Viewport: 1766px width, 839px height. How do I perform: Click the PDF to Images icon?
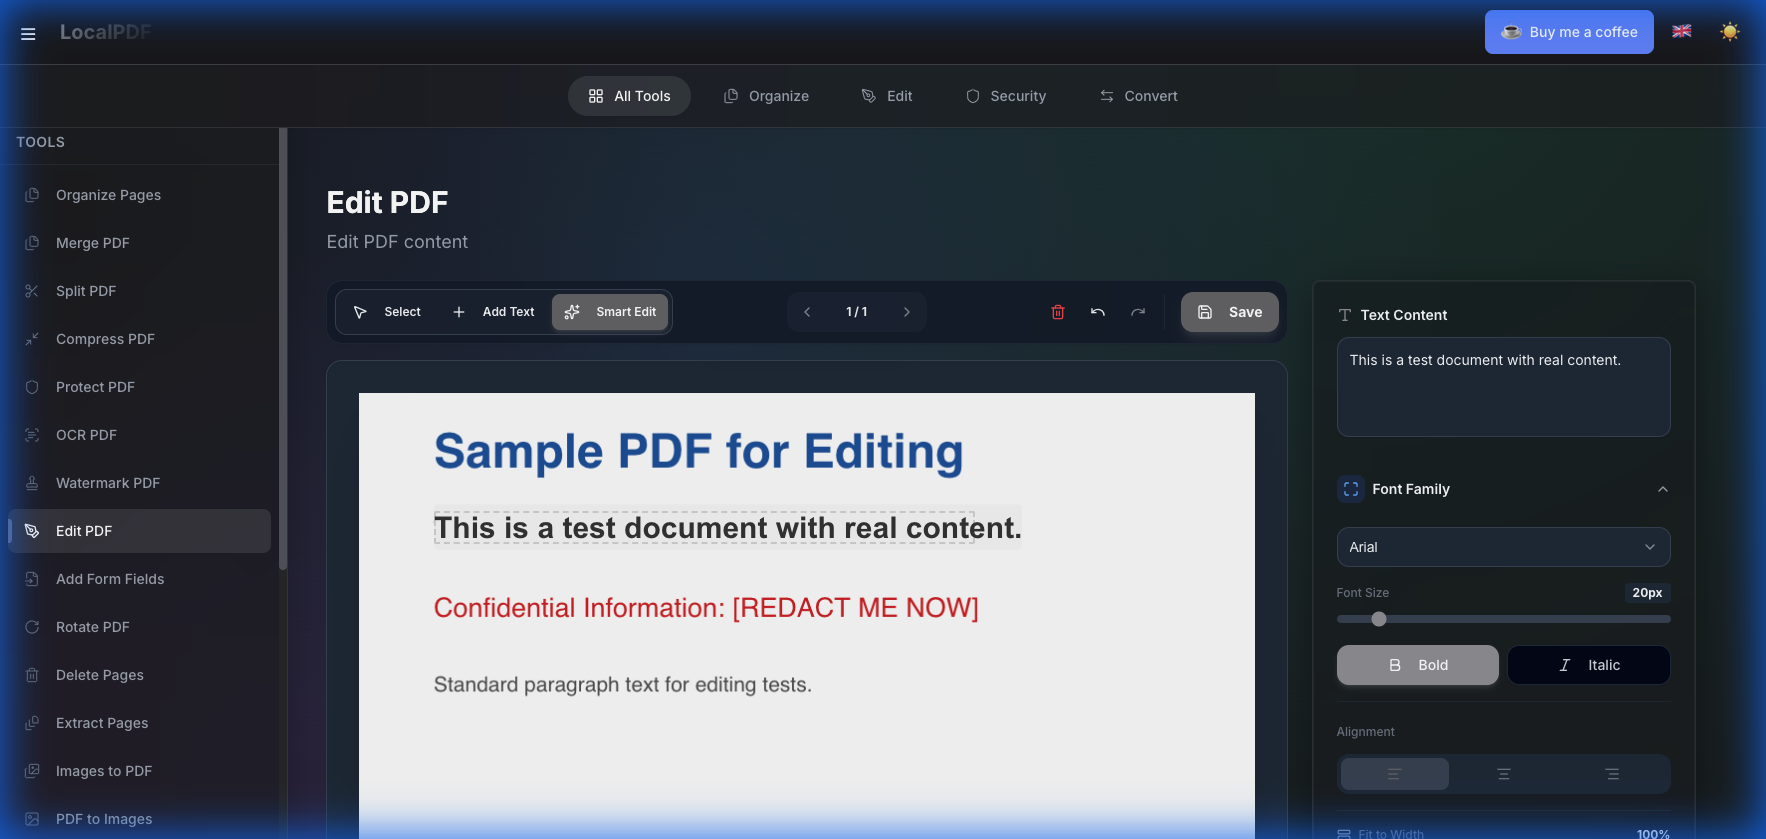32,819
